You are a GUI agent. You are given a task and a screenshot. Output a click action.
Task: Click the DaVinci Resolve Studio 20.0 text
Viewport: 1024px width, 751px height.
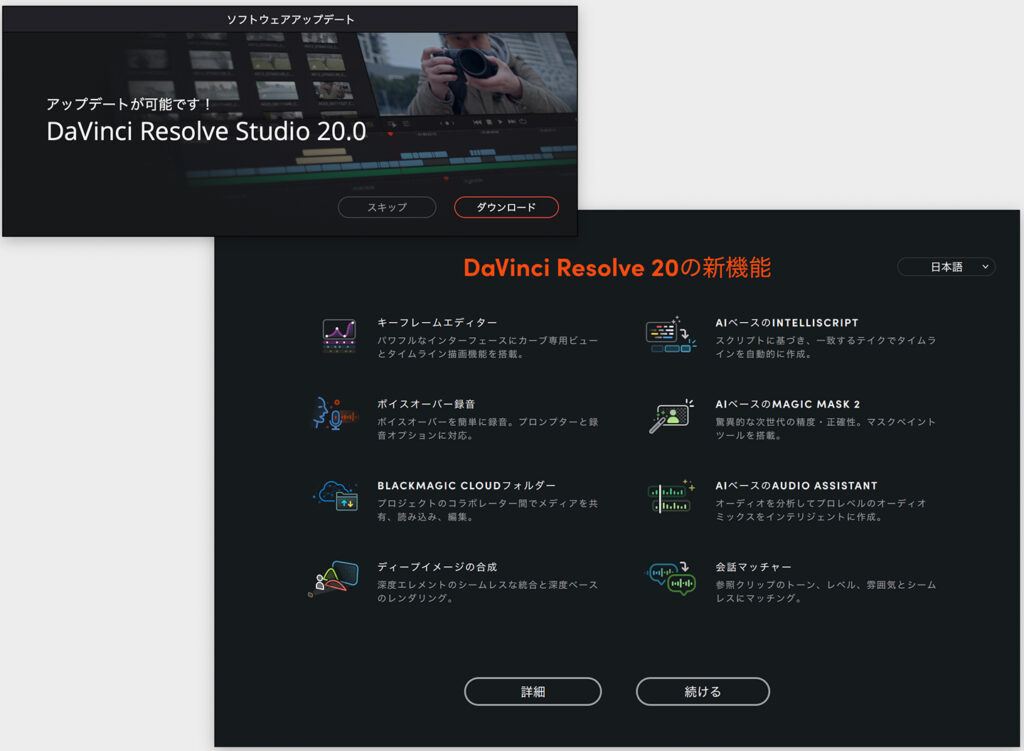pyautogui.click(x=206, y=131)
